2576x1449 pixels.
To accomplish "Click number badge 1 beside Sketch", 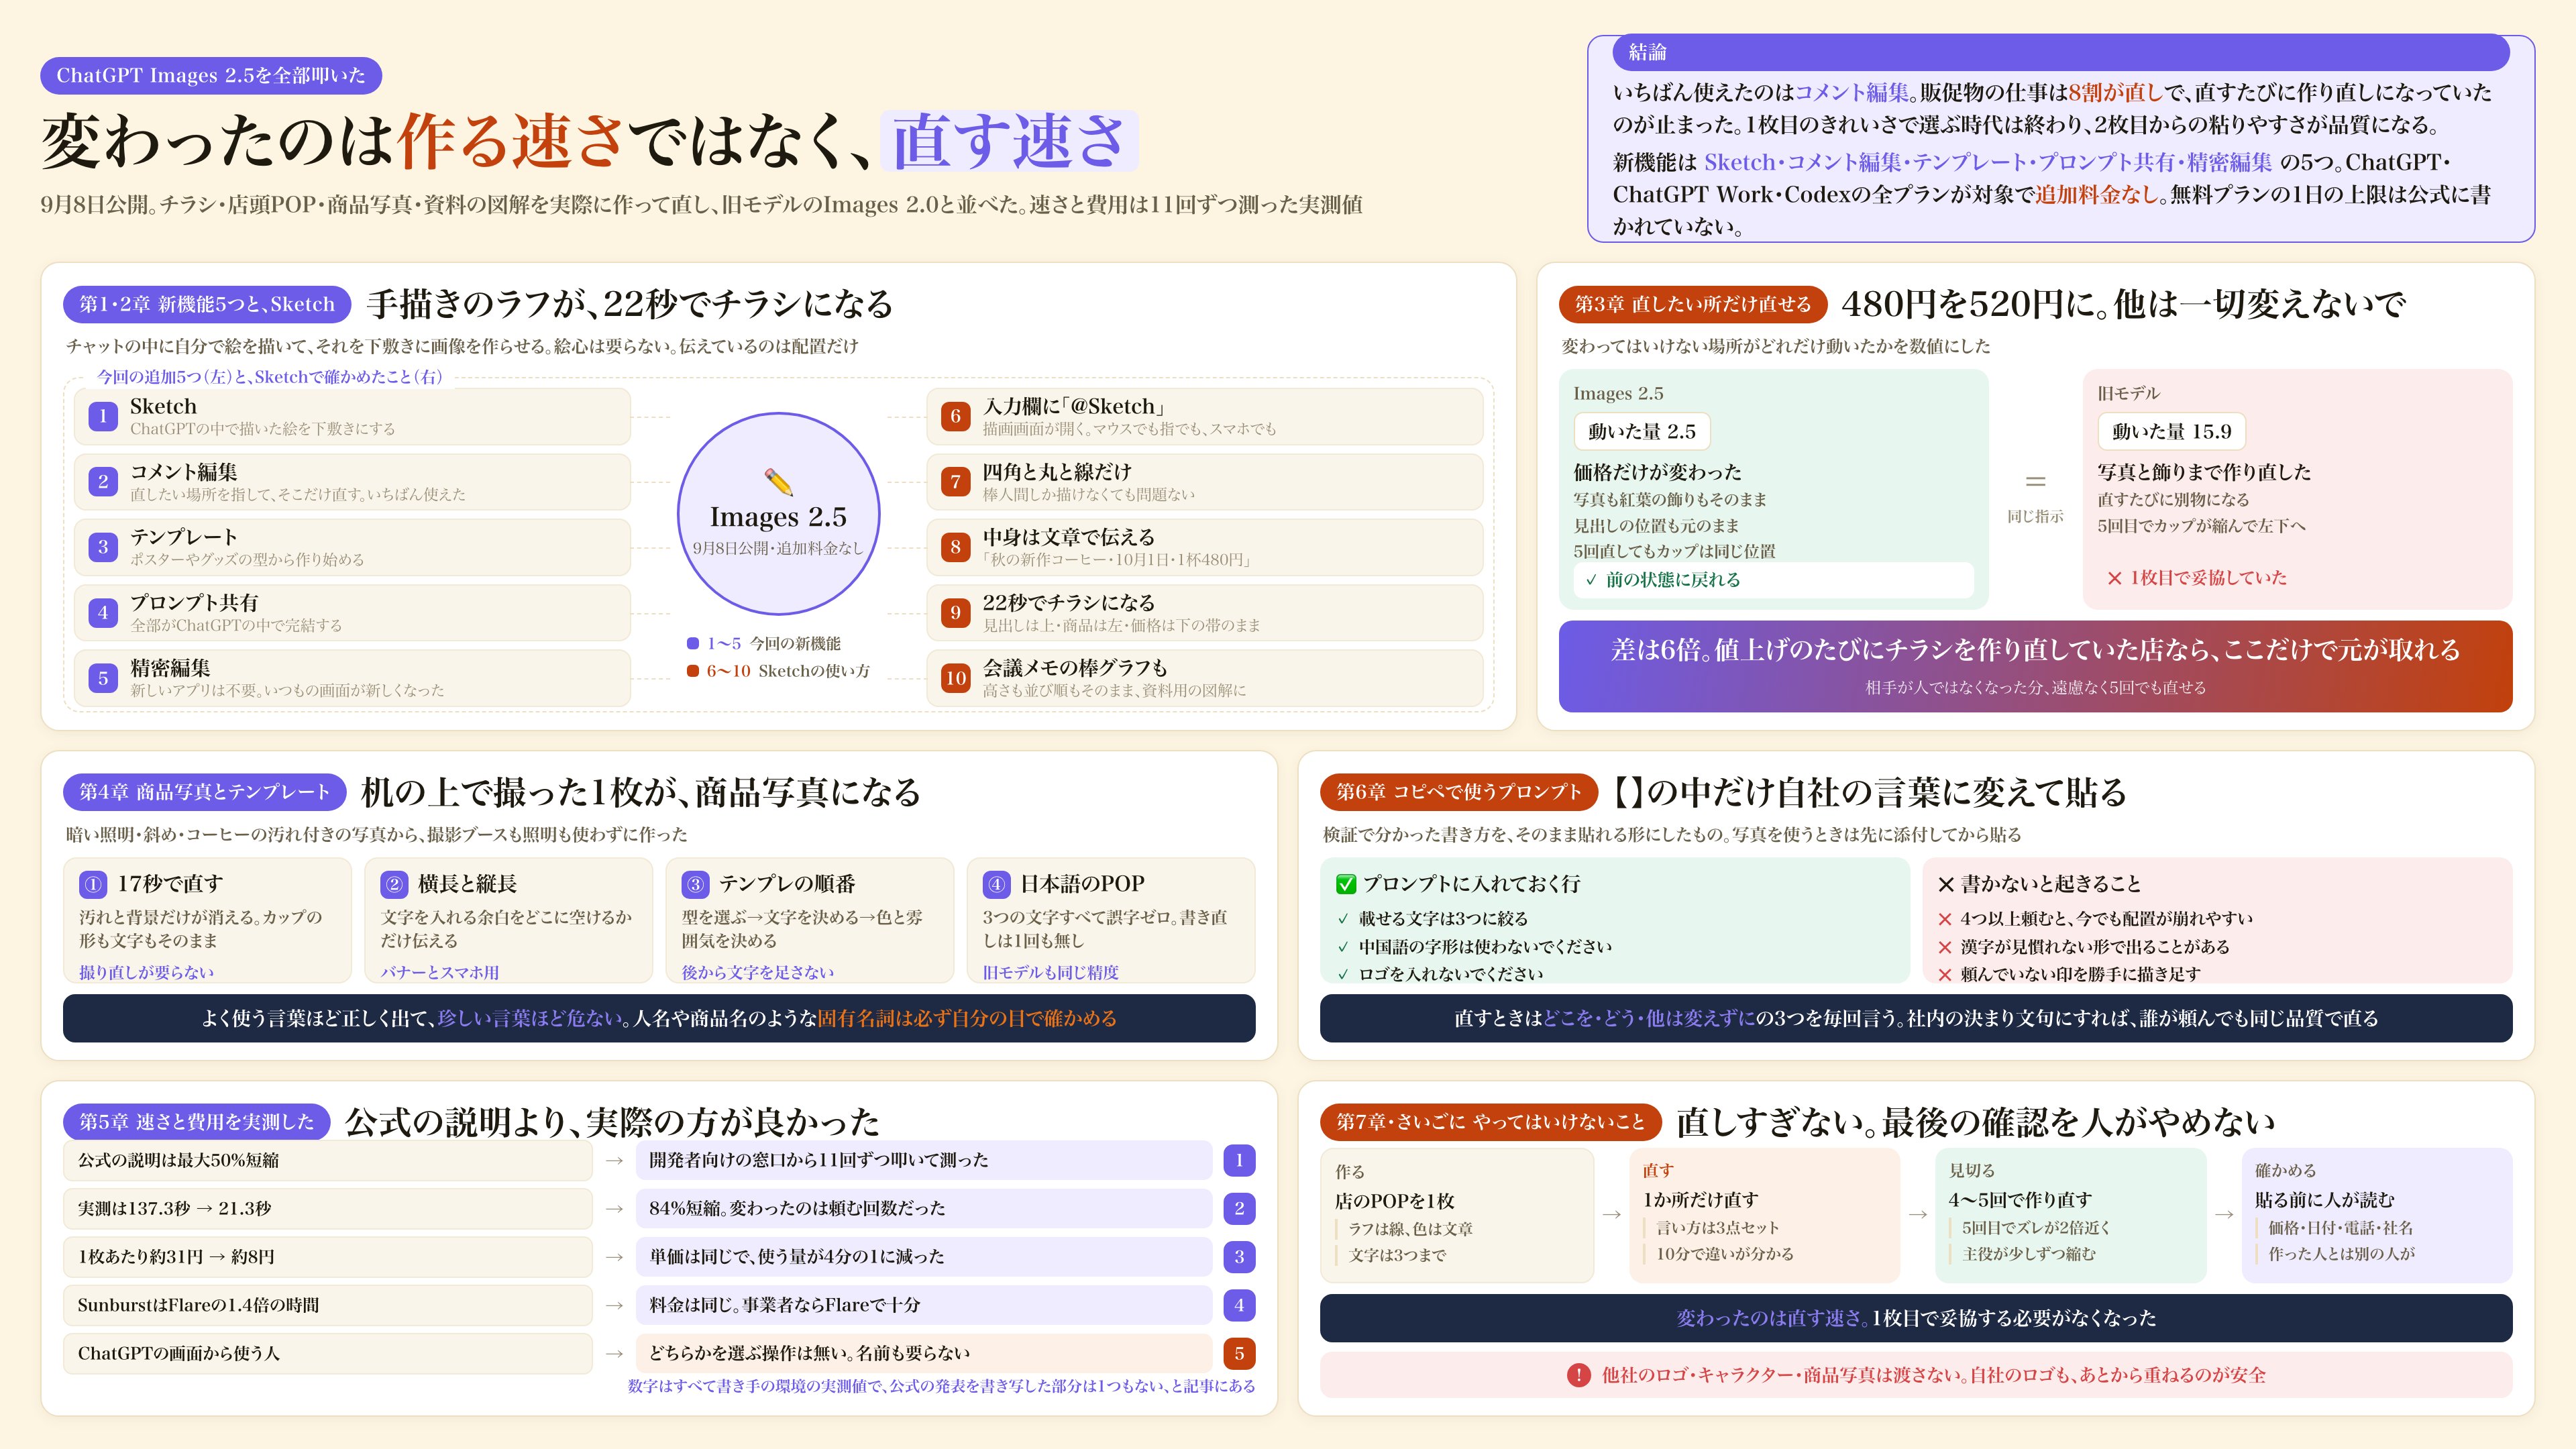I will click(102, 416).
